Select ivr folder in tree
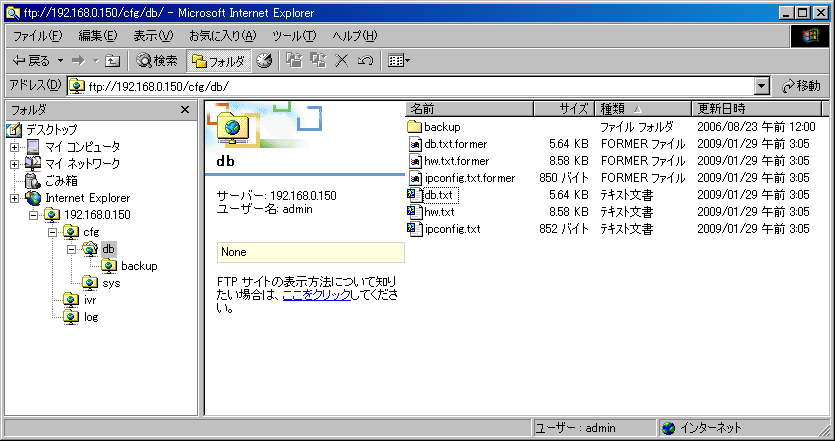 click(x=90, y=300)
